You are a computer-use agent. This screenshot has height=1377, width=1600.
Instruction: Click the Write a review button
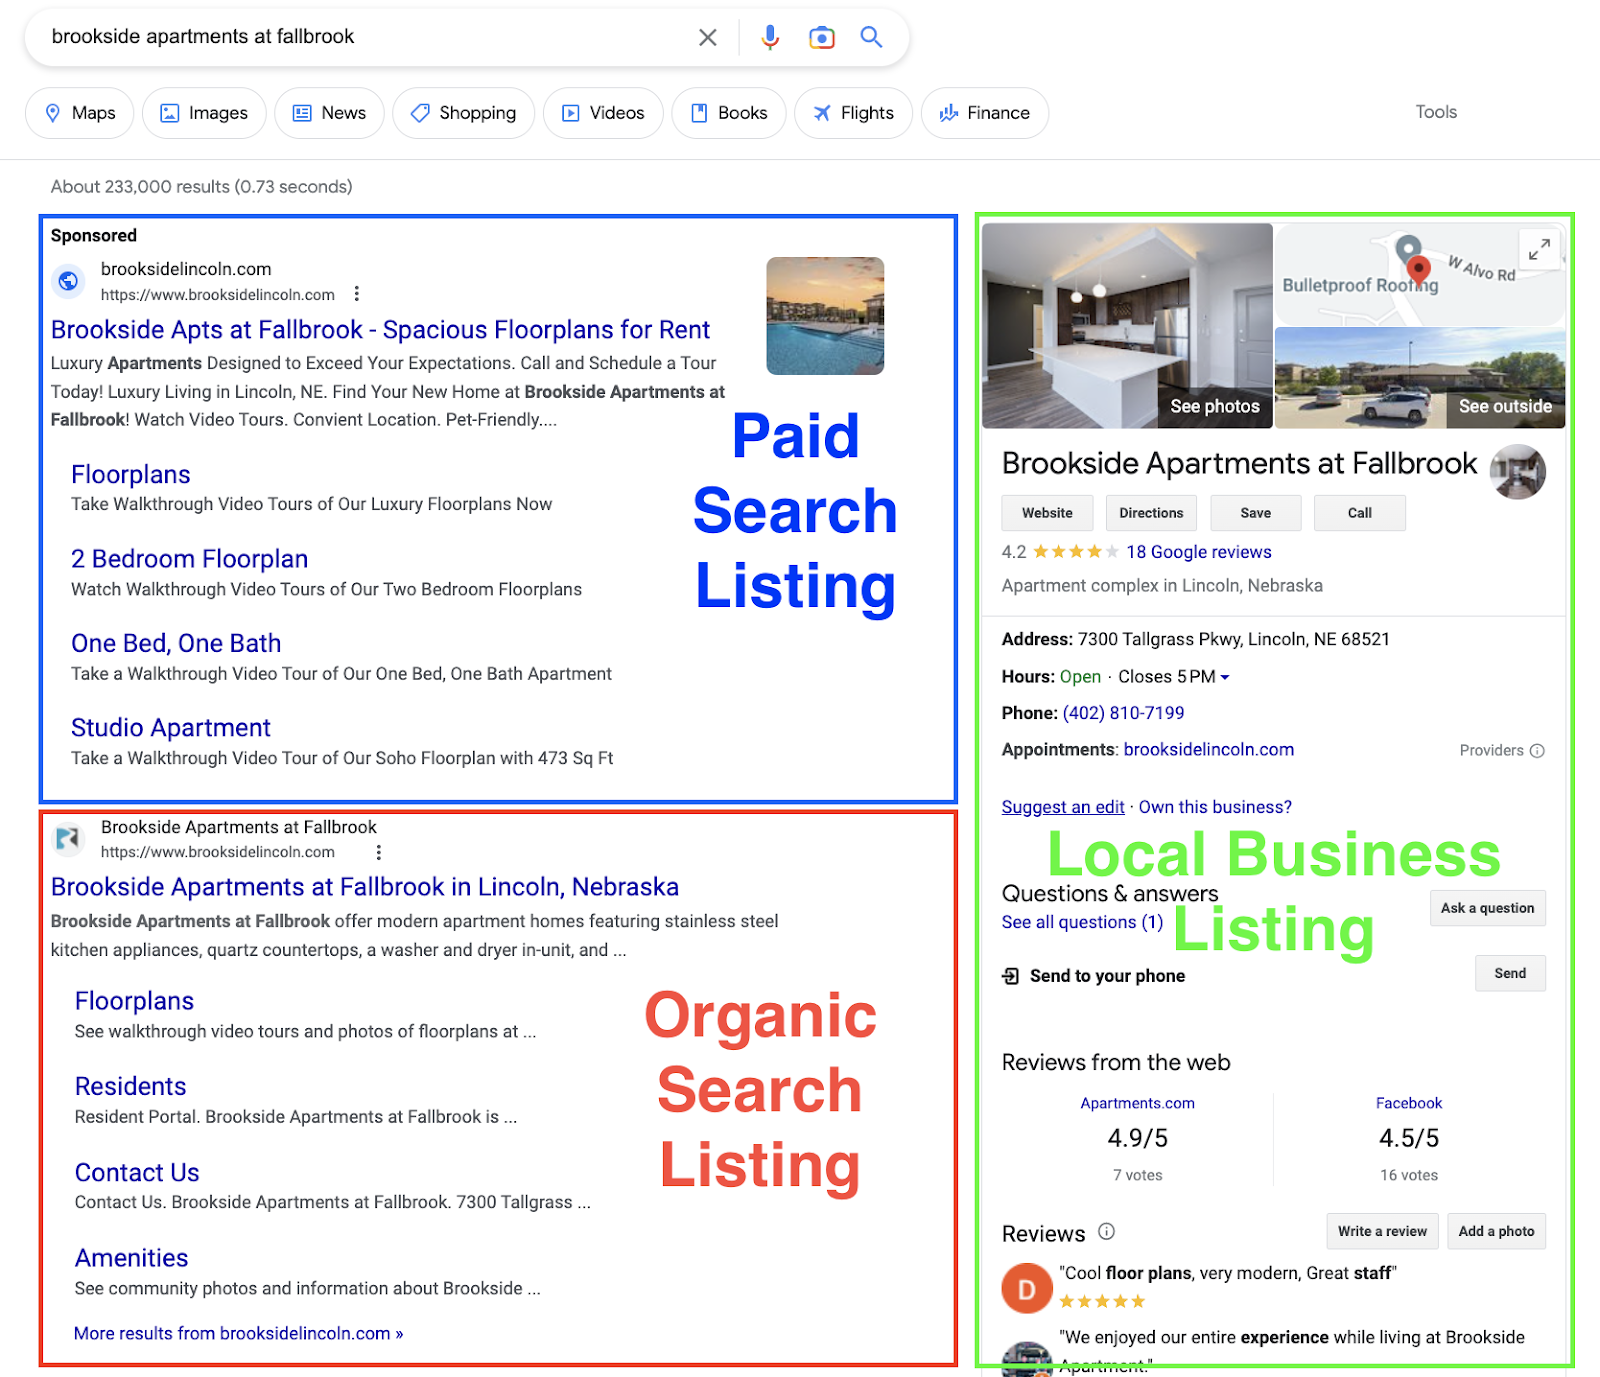(1382, 1231)
